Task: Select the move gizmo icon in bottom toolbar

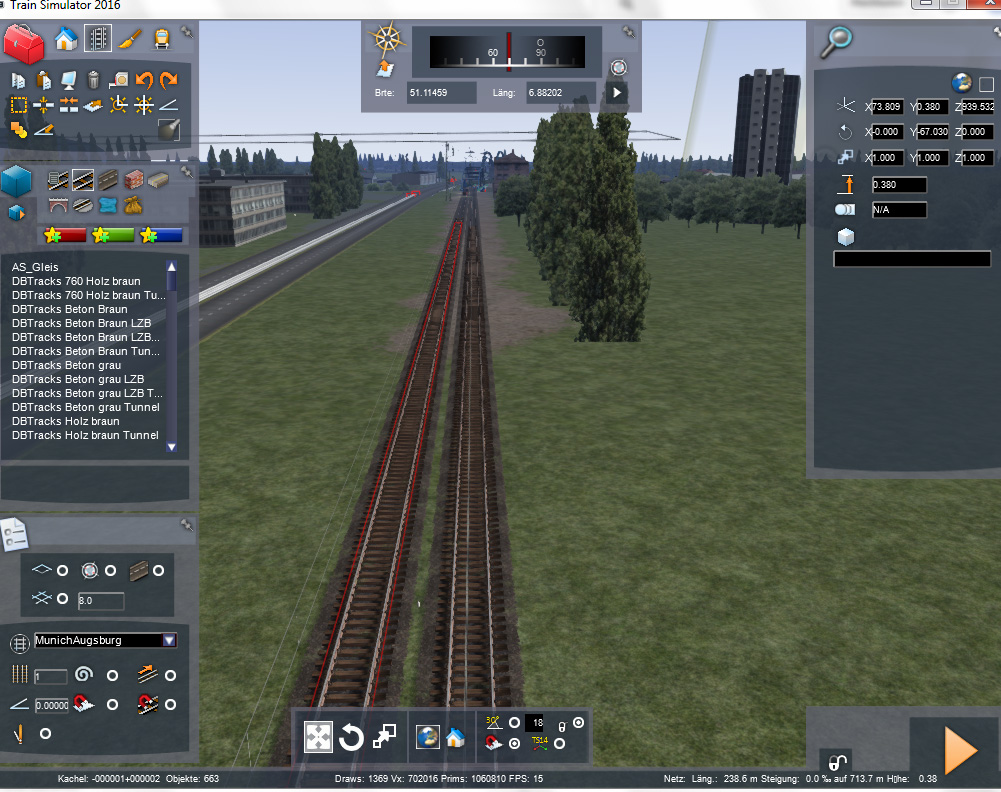Action: (x=318, y=738)
